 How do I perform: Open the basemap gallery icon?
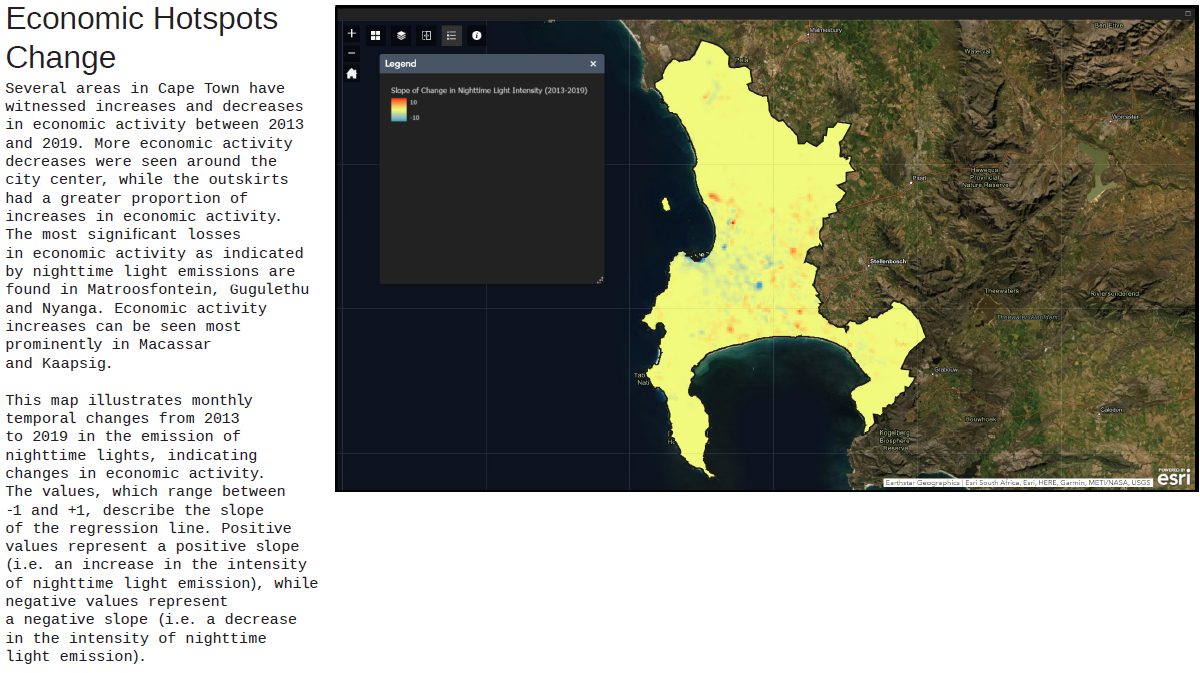[375, 35]
